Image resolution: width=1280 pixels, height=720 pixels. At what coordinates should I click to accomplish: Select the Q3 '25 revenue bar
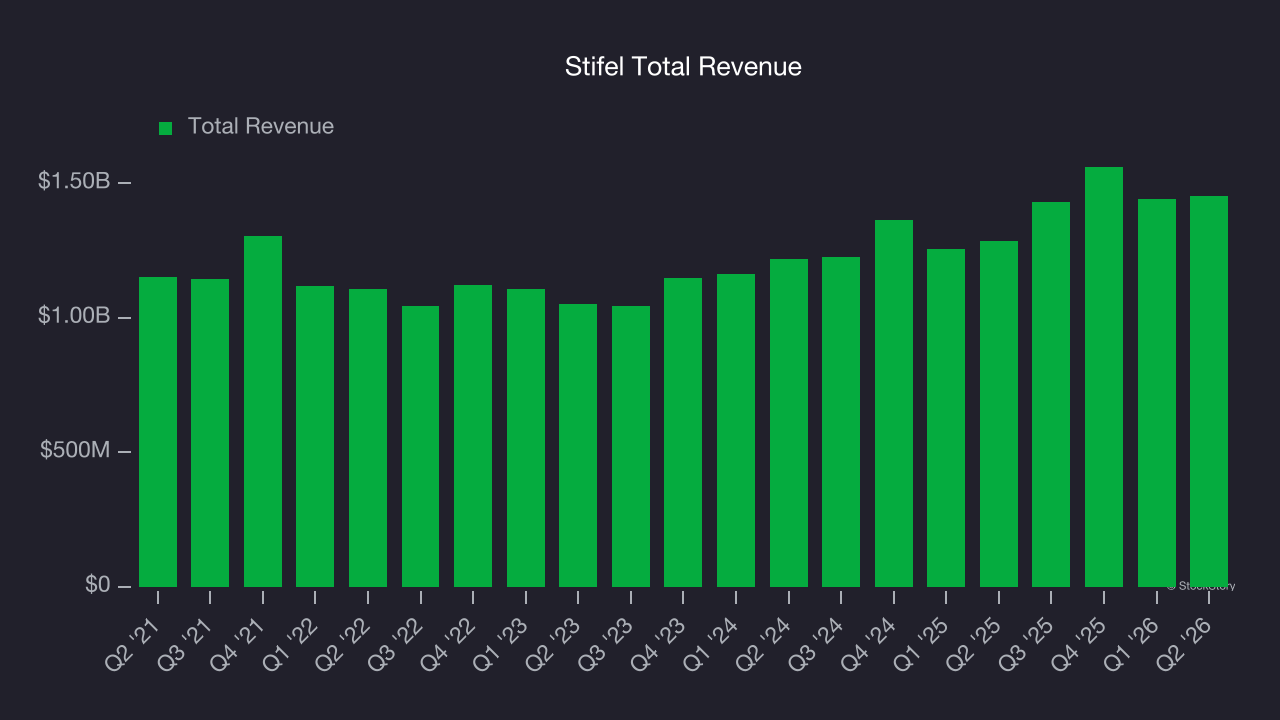point(1051,394)
